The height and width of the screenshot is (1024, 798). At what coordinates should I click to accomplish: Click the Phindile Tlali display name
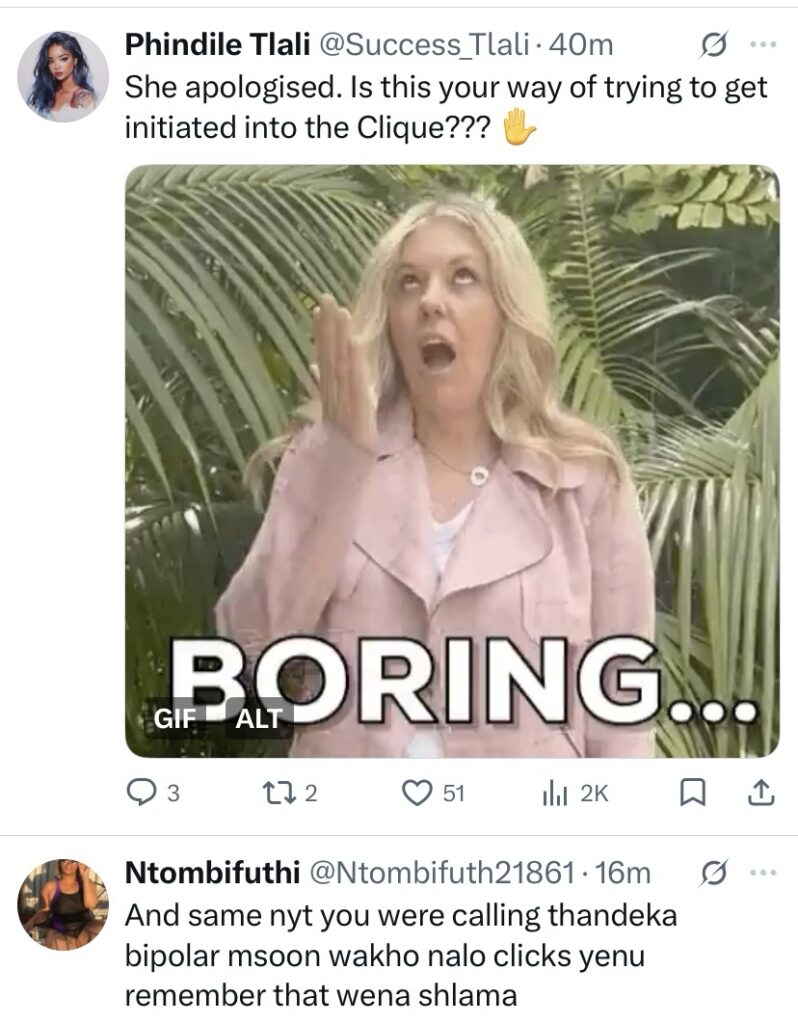(x=217, y=45)
